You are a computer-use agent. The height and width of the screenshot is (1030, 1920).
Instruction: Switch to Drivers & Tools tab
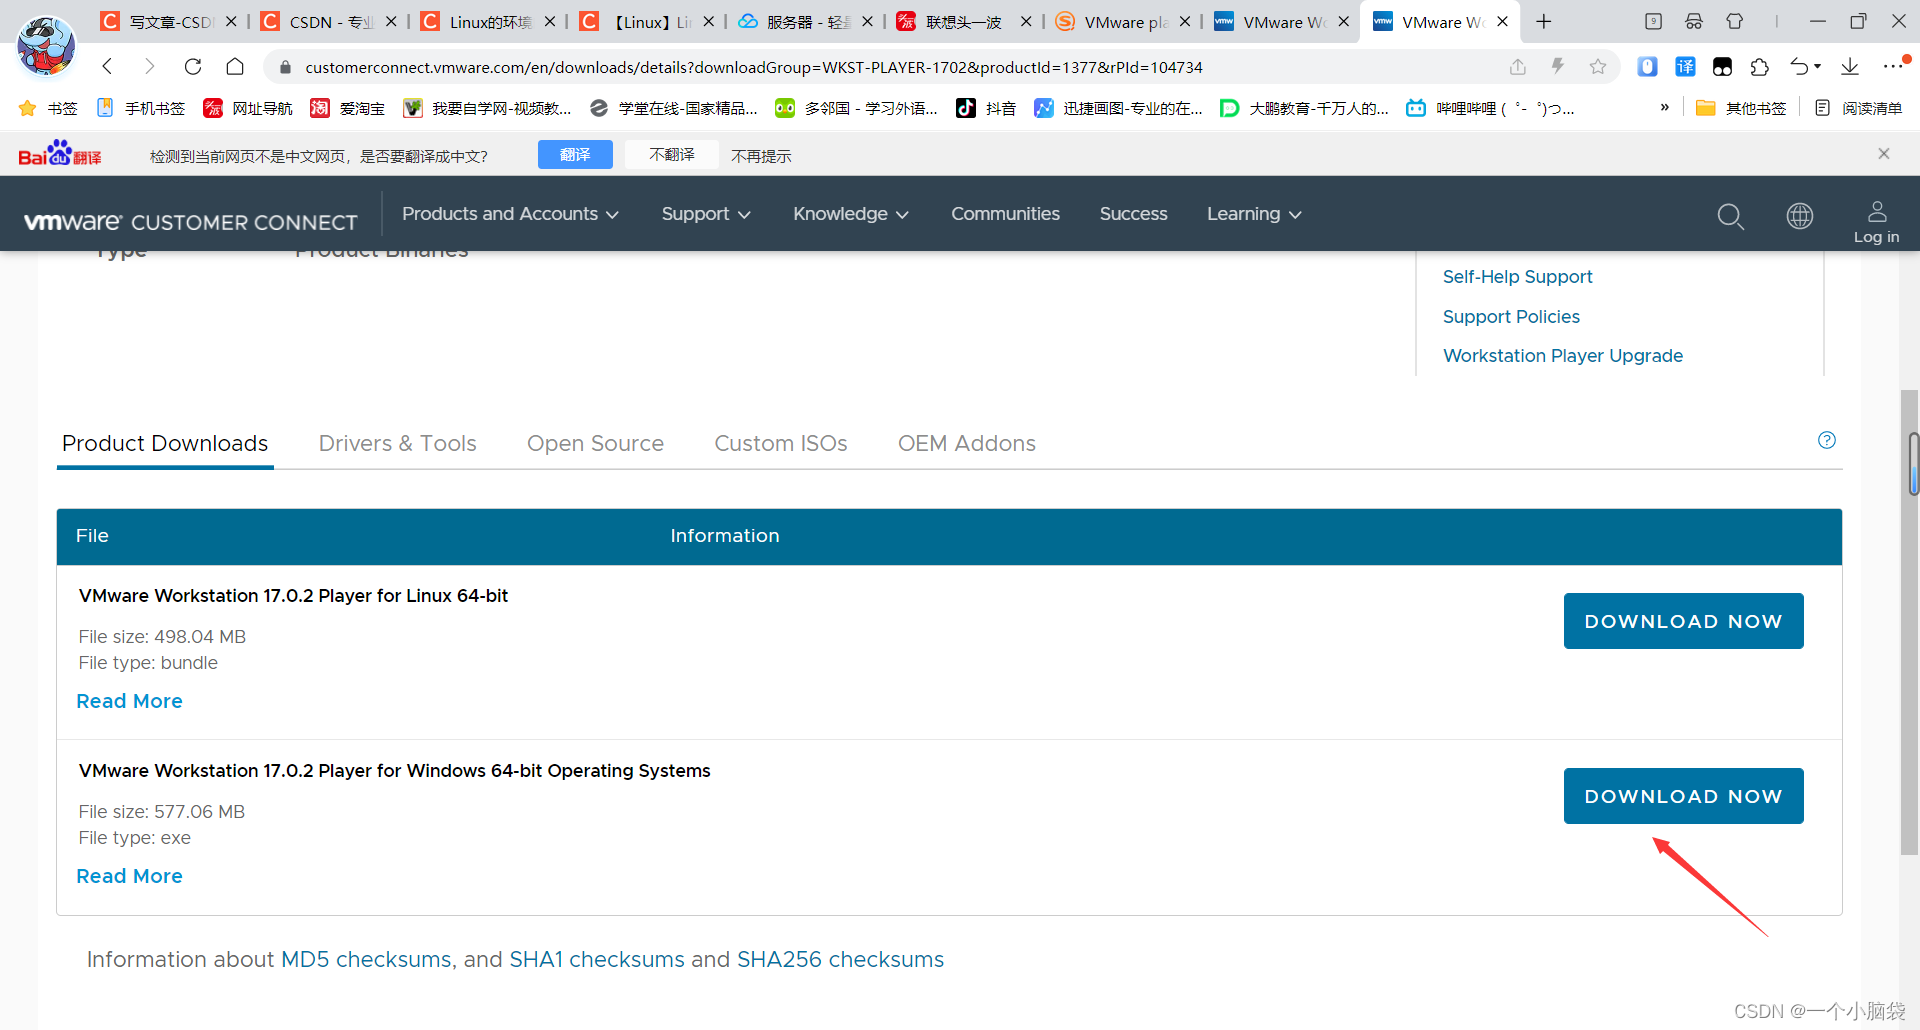397,443
